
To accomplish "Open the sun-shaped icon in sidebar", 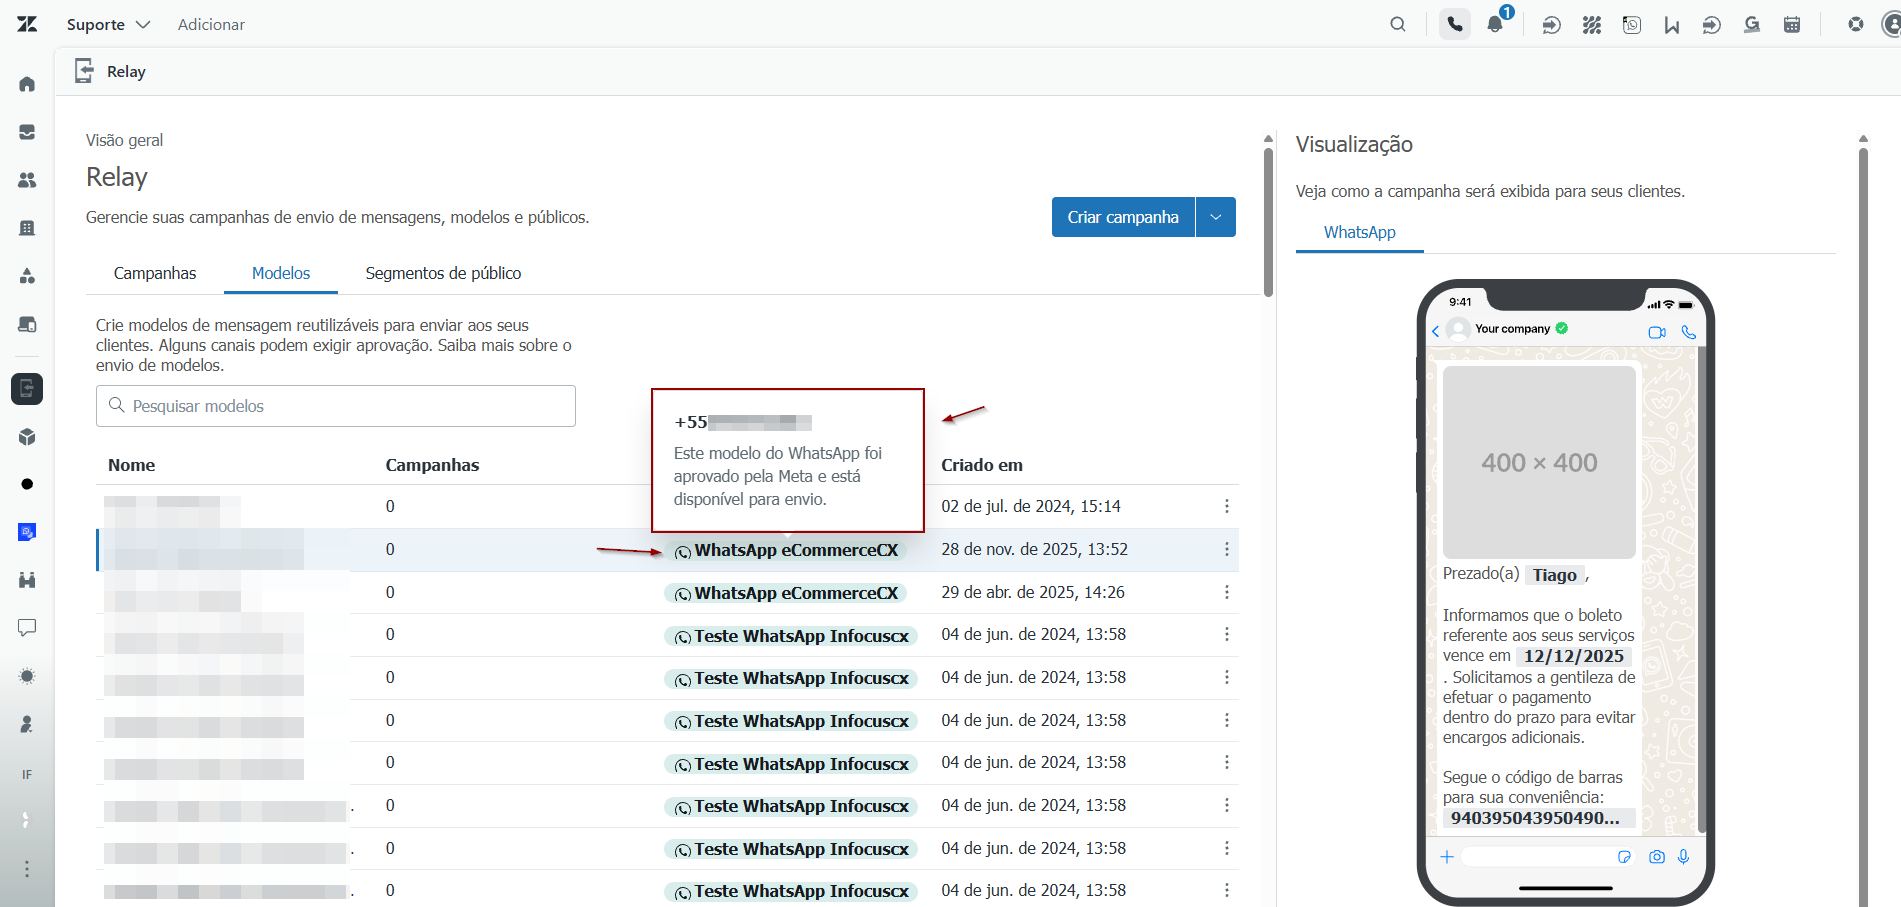I will (27, 676).
